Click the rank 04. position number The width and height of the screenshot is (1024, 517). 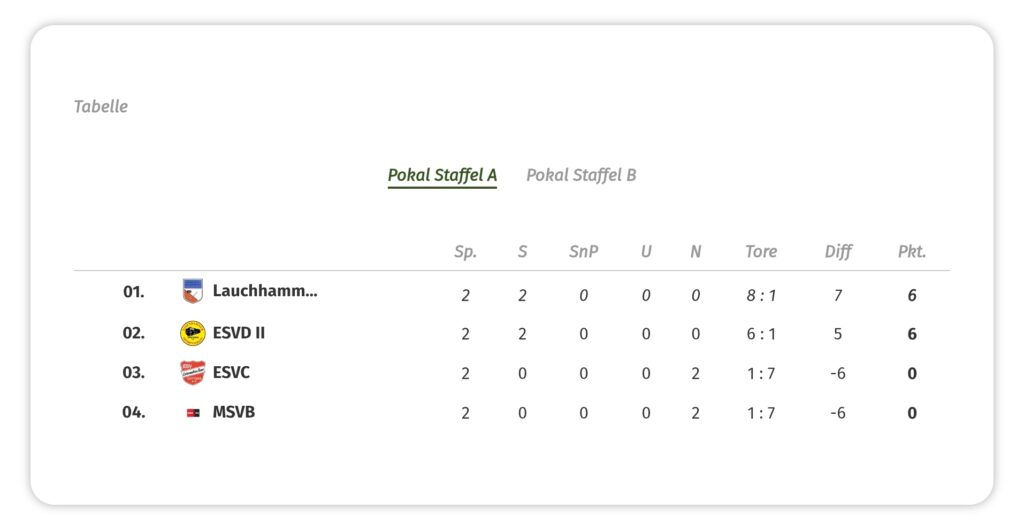(134, 412)
